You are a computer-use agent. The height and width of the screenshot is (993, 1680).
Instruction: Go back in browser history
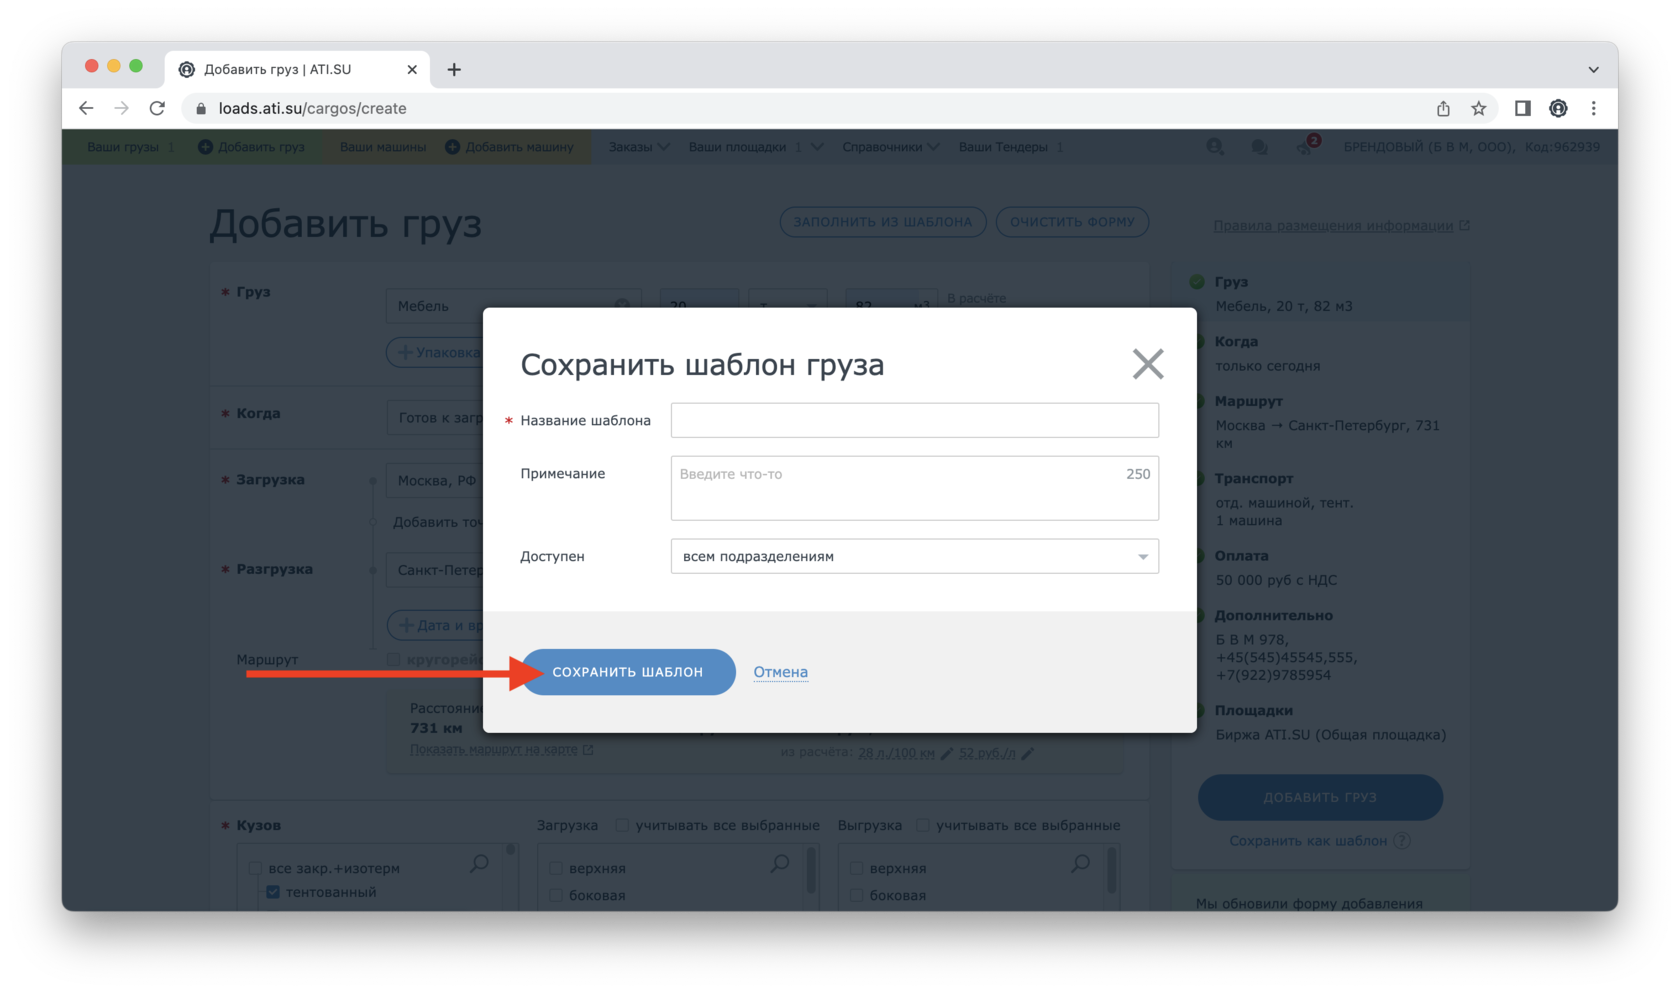point(86,108)
